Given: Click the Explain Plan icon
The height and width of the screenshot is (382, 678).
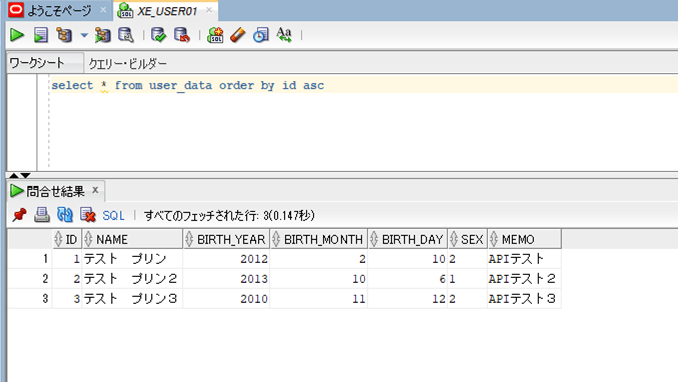Looking at the screenshot, I should pyautogui.click(x=64, y=35).
